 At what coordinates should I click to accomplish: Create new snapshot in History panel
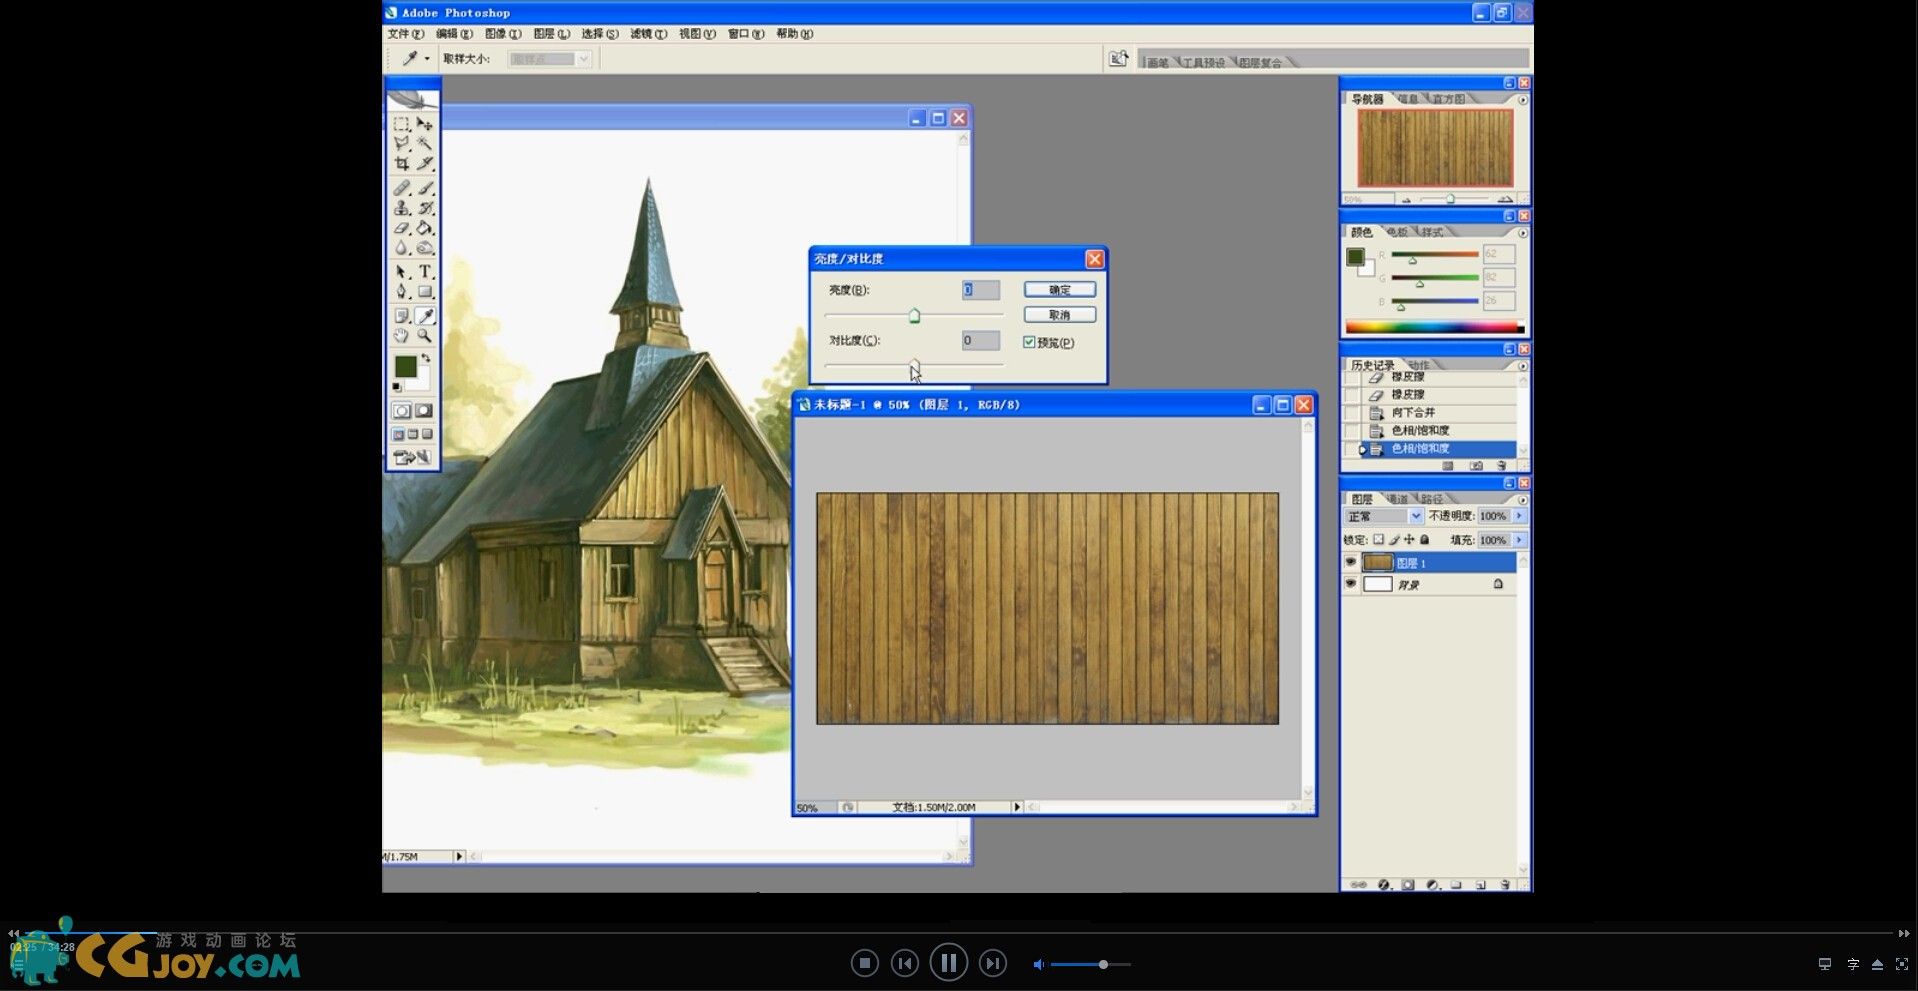coord(1476,466)
